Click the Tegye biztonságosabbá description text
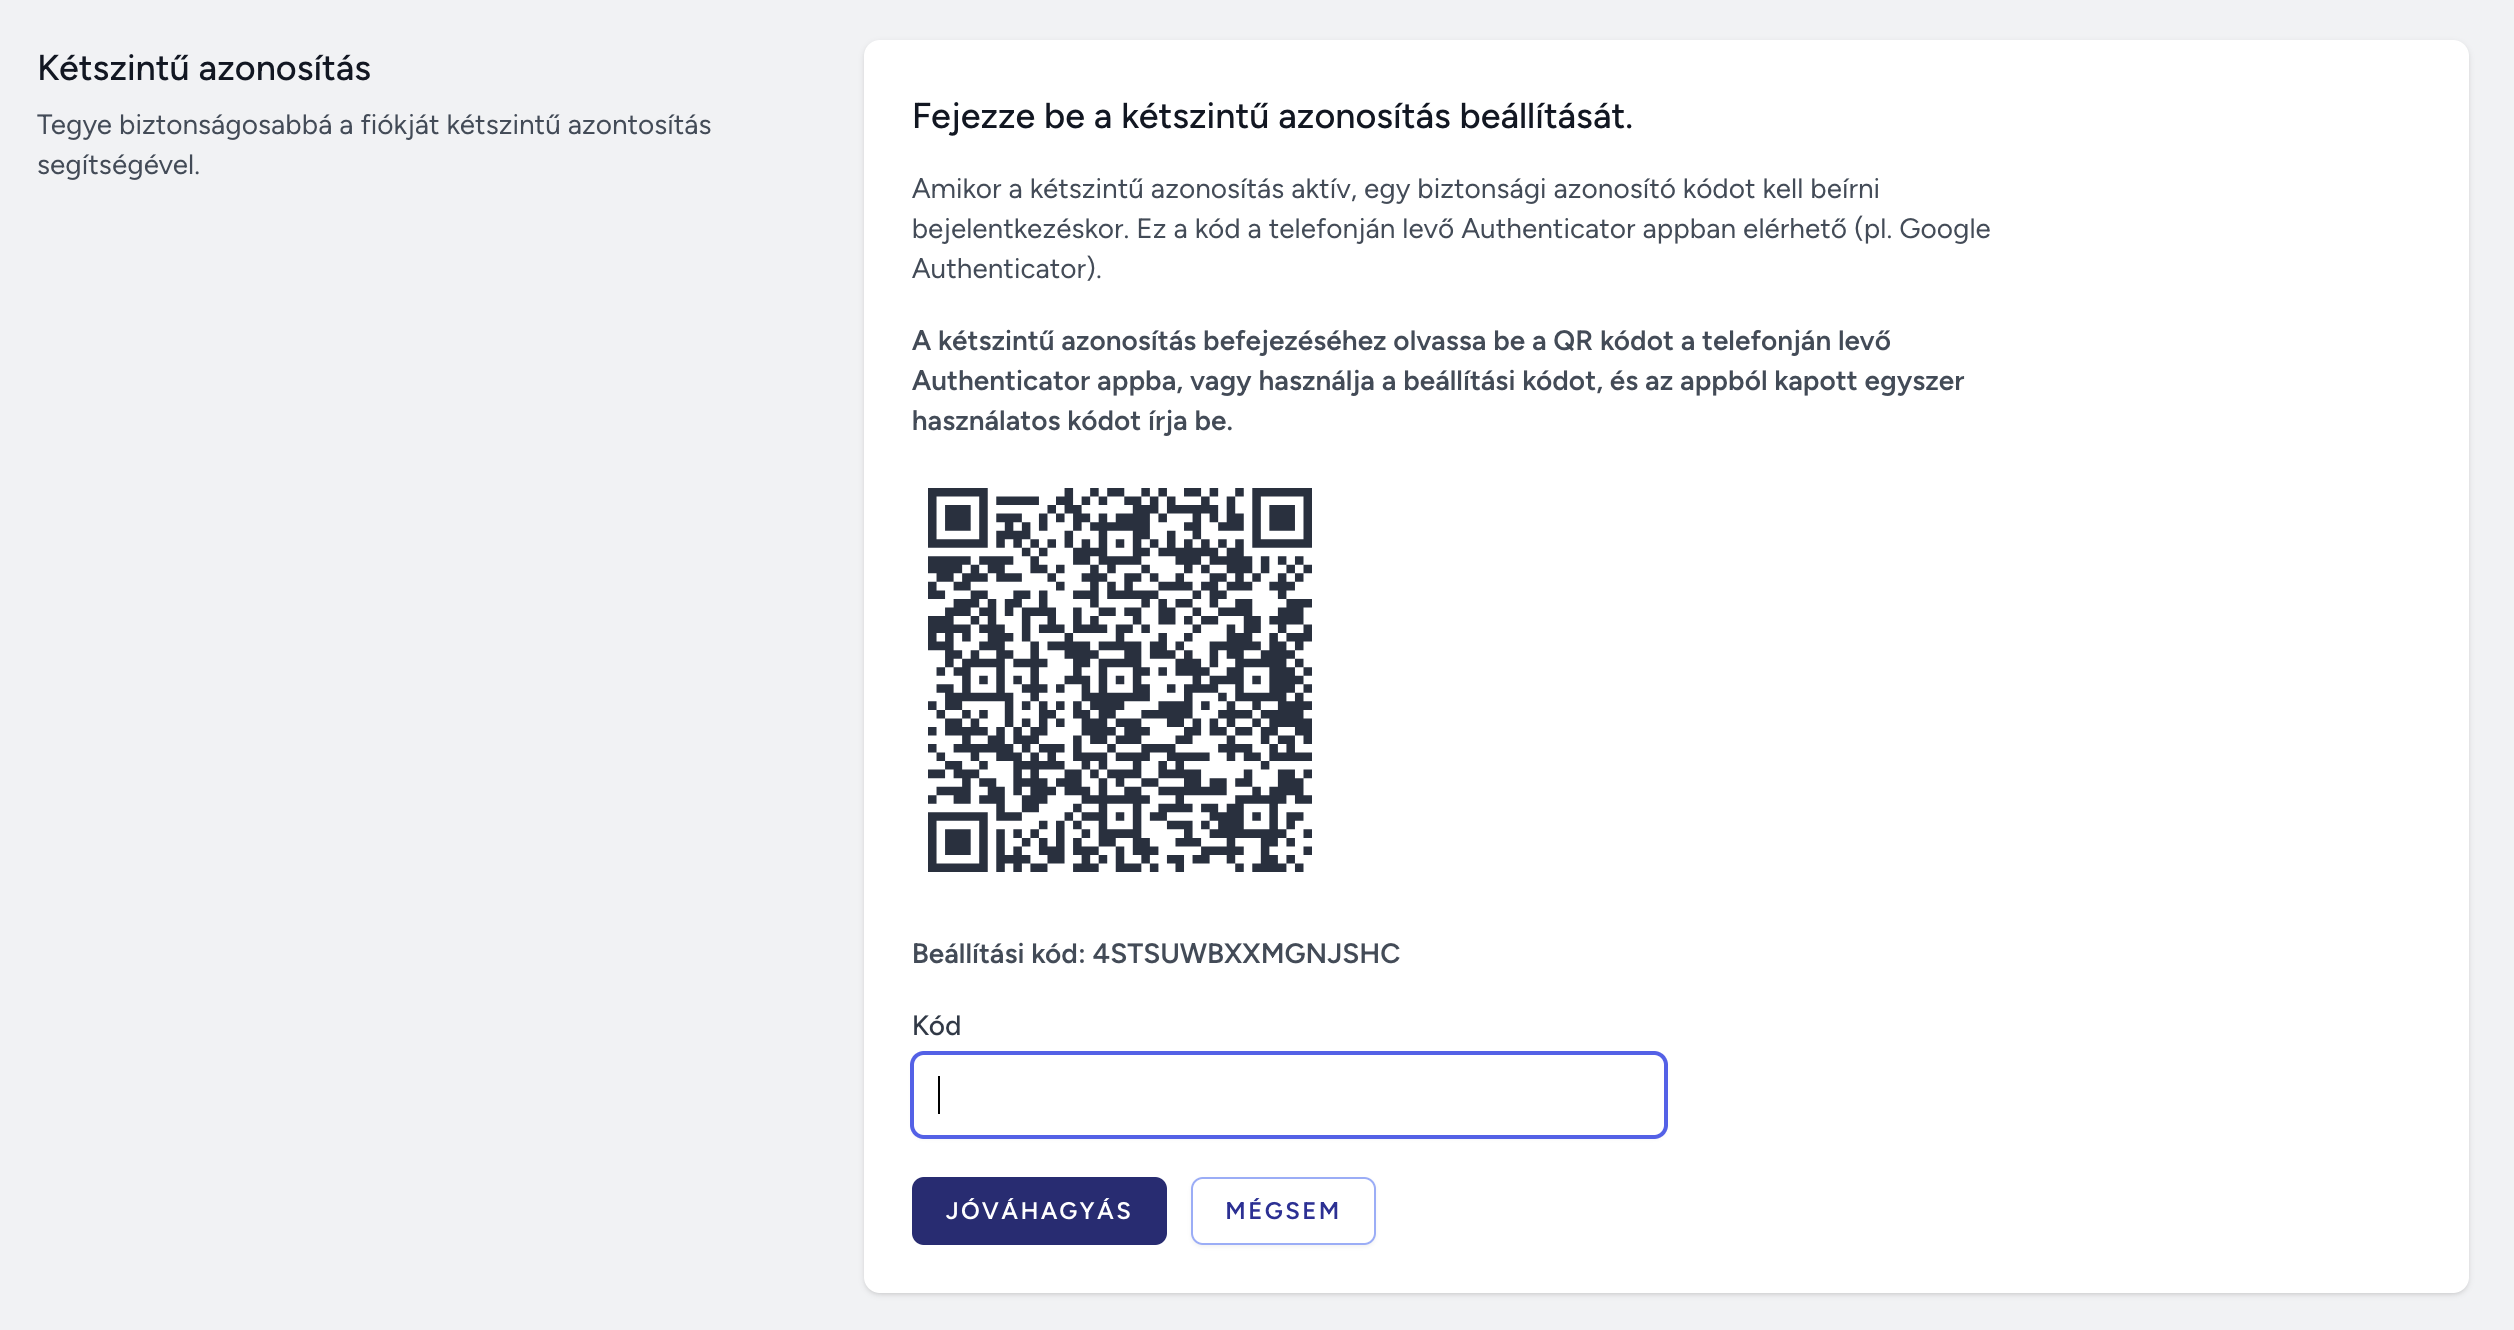Screen dimensions: 2514x1330 [x=374, y=144]
